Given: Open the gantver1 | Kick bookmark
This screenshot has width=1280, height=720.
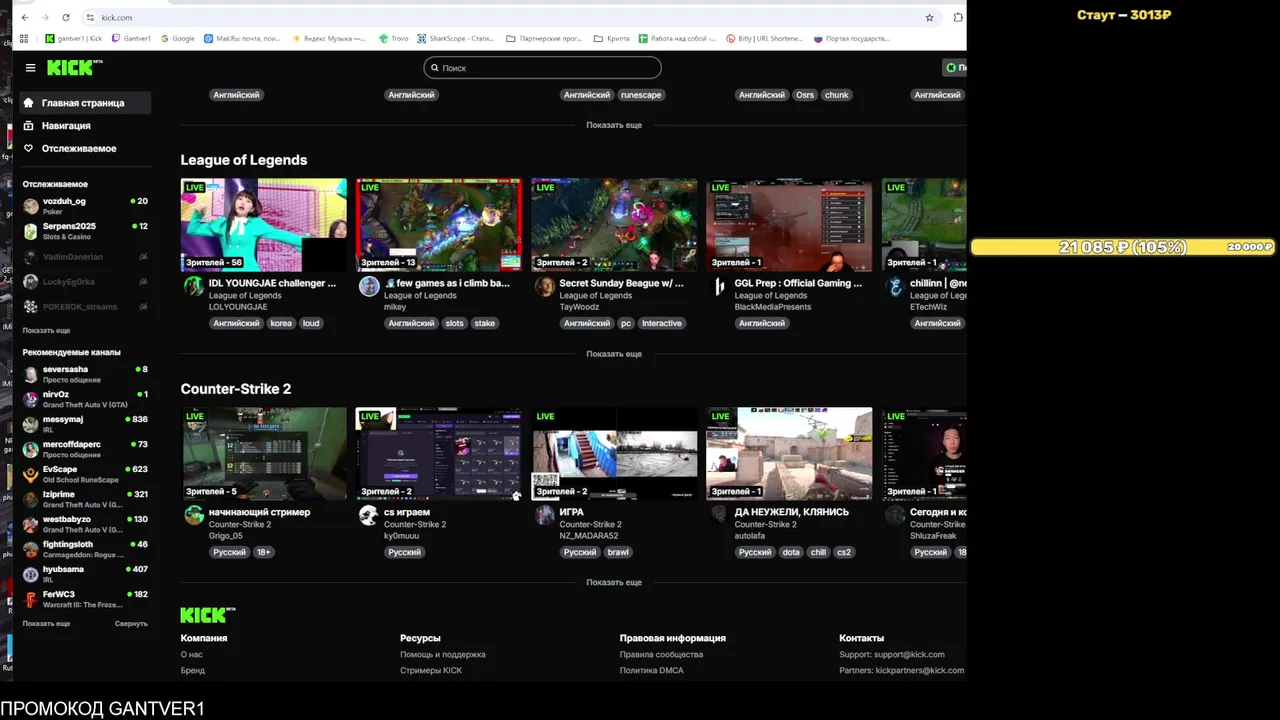Looking at the screenshot, I should 74,38.
